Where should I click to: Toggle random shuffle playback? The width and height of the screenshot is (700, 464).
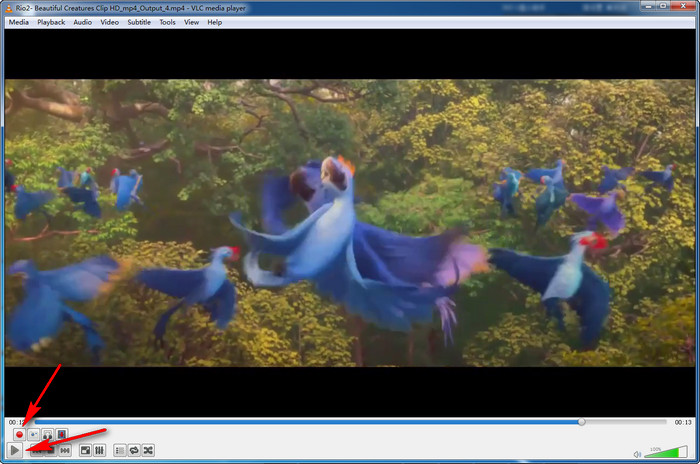coord(148,451)
